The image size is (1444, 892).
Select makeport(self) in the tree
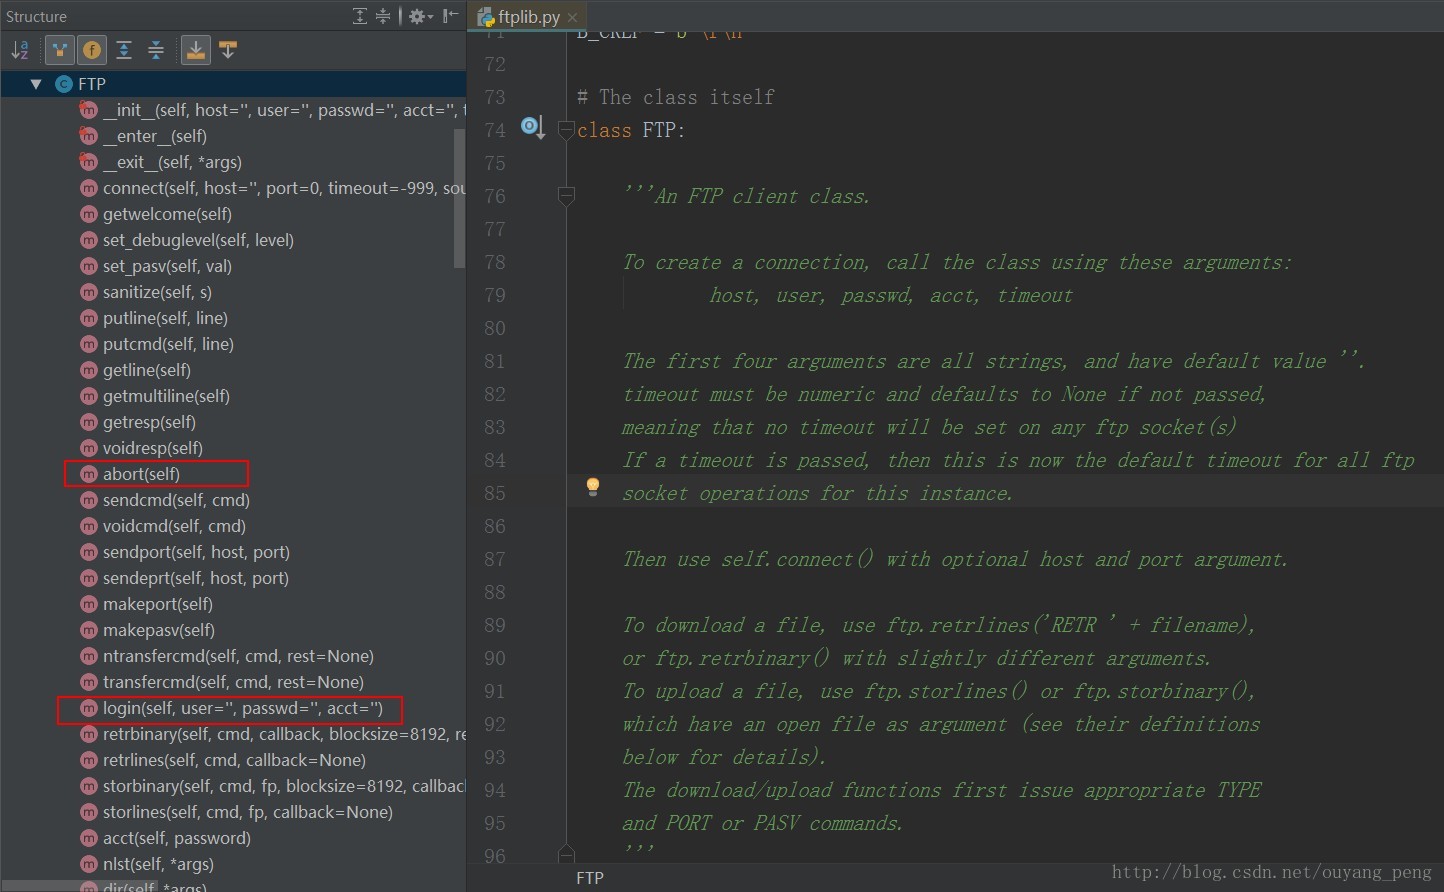(x=158, y=604)
